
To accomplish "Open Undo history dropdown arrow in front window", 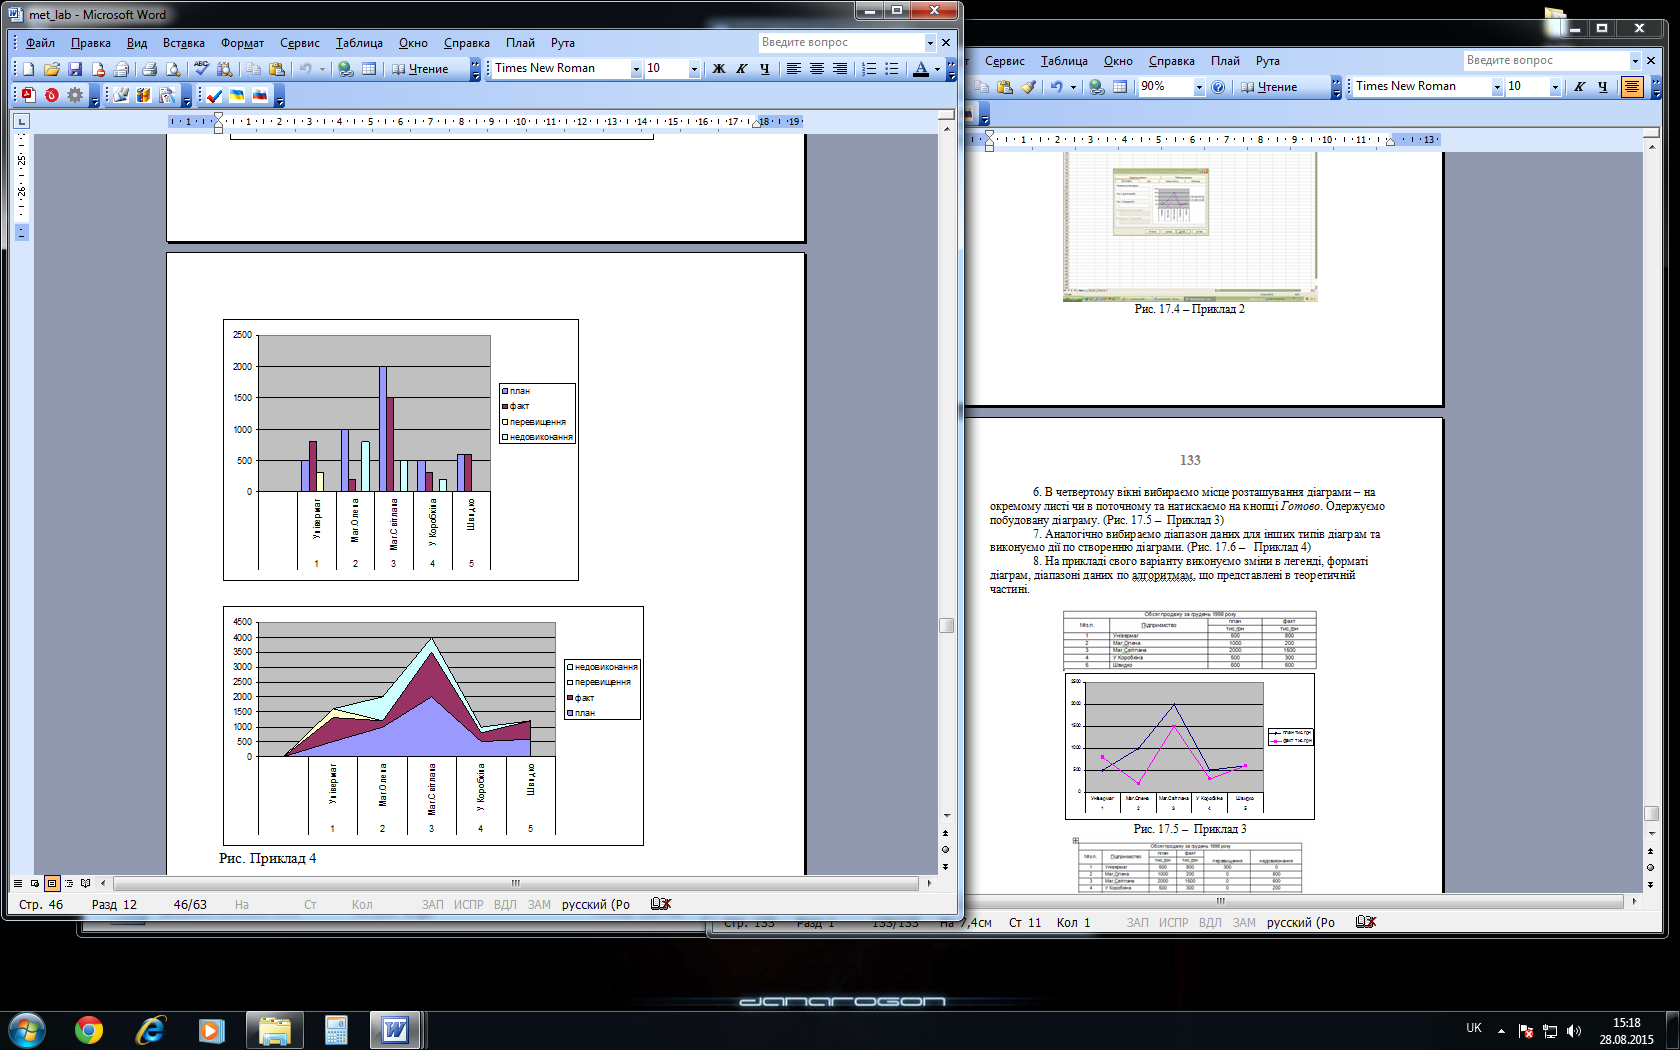I will coord(322,69).
